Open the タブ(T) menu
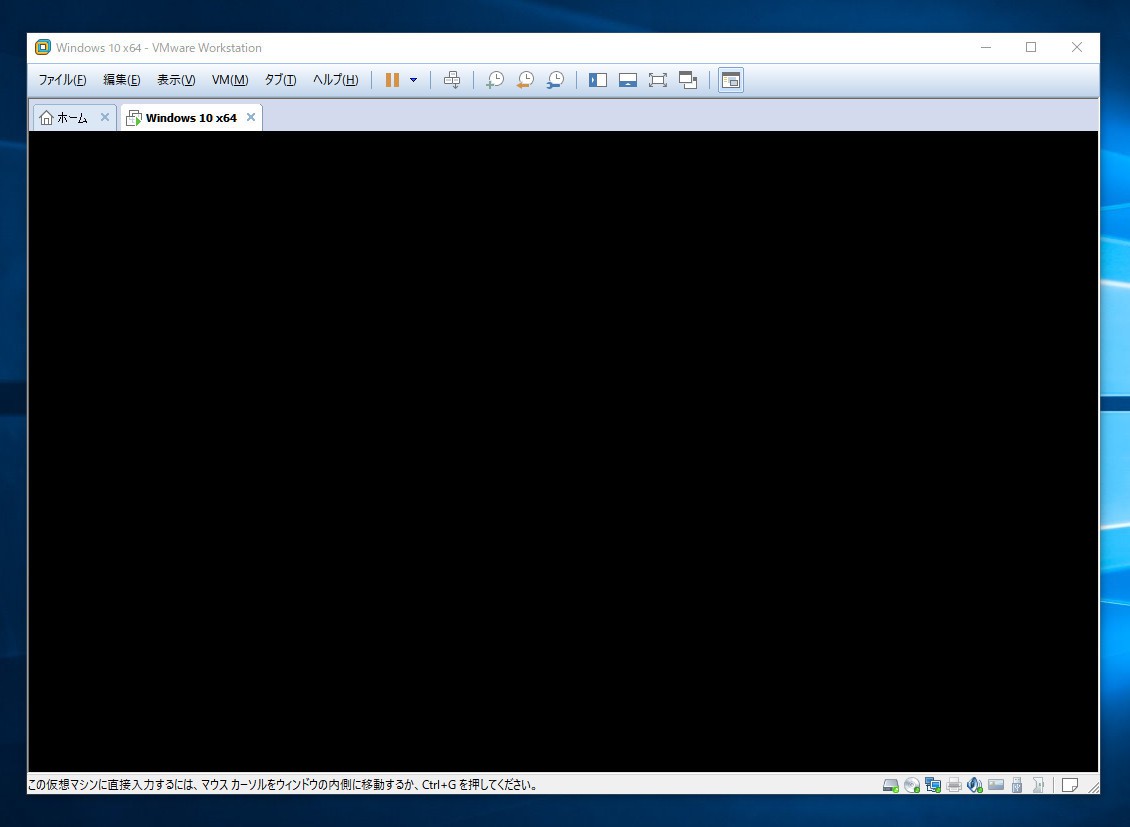The height and width of the screenshot is (827, 1130). pos(280,80)
